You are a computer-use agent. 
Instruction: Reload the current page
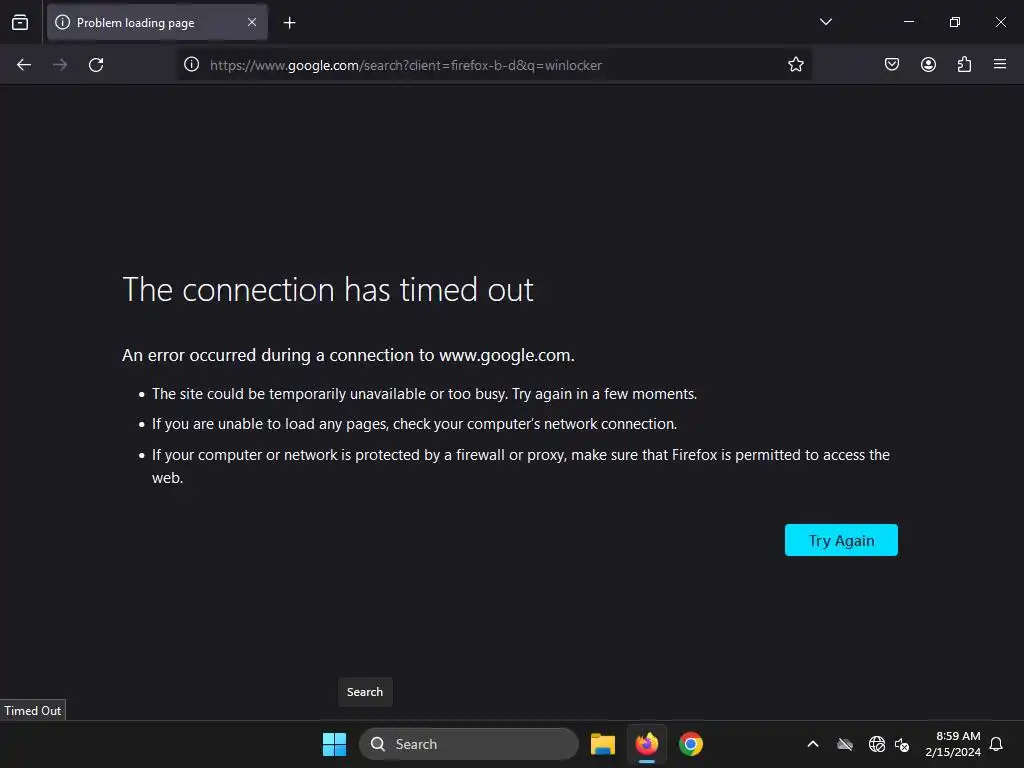96,65
